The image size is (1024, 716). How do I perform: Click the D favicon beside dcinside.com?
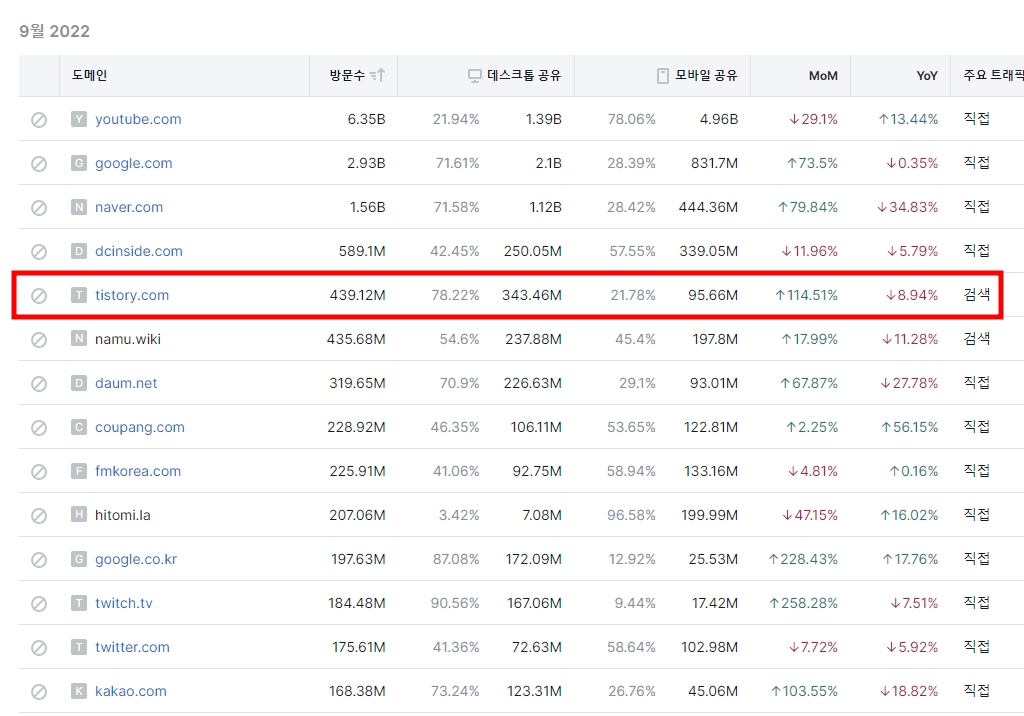79,251
